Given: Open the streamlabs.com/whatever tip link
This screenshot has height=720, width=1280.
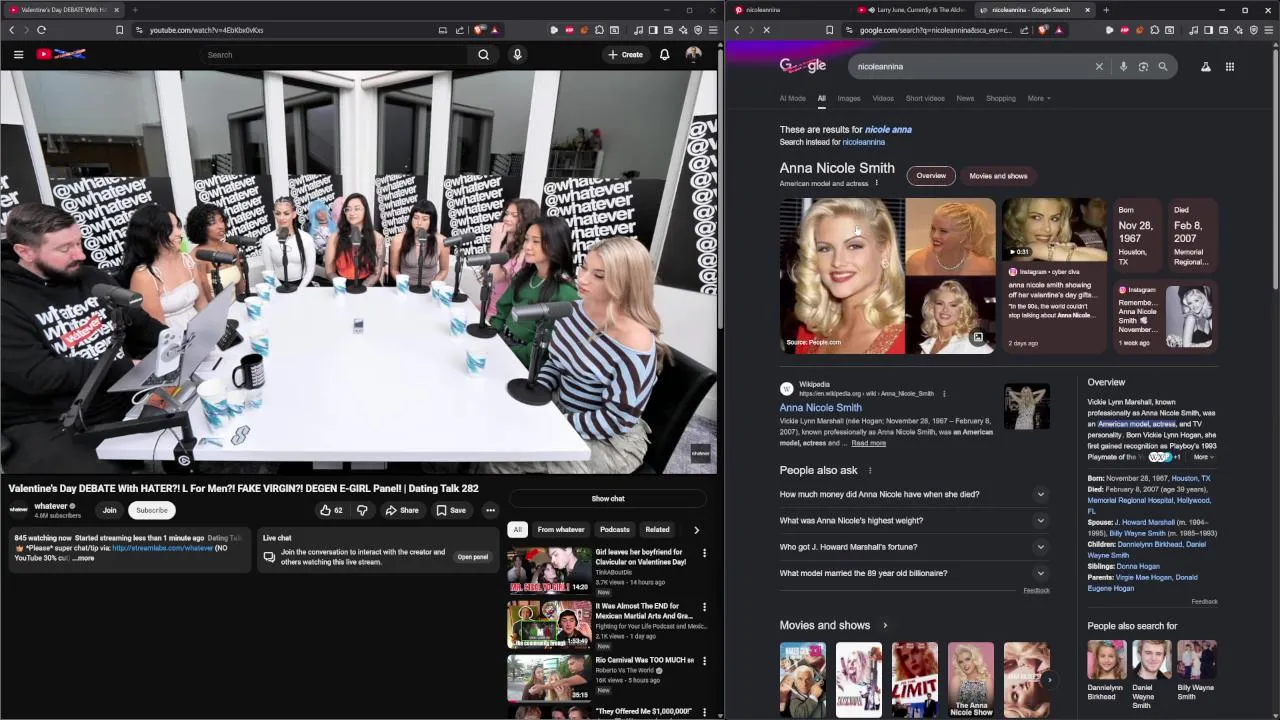Looking at the screenshot, I should 163,548.
